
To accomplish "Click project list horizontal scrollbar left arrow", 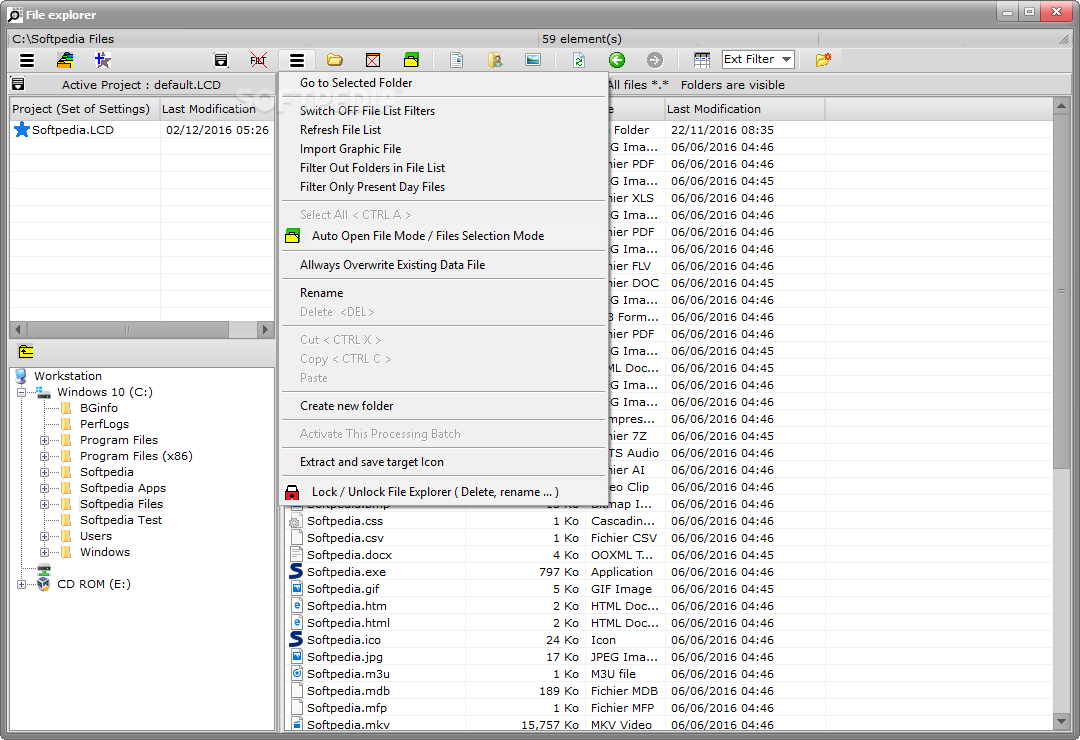I will click(18, 329).
